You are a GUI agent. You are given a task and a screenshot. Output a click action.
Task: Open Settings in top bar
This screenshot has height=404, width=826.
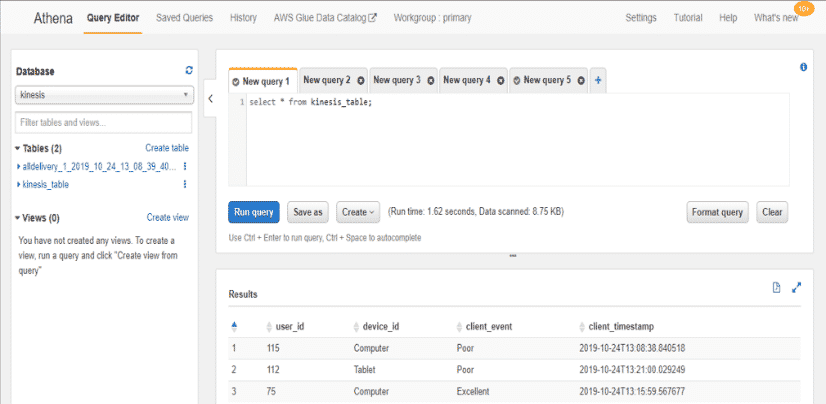click(641, 18)
